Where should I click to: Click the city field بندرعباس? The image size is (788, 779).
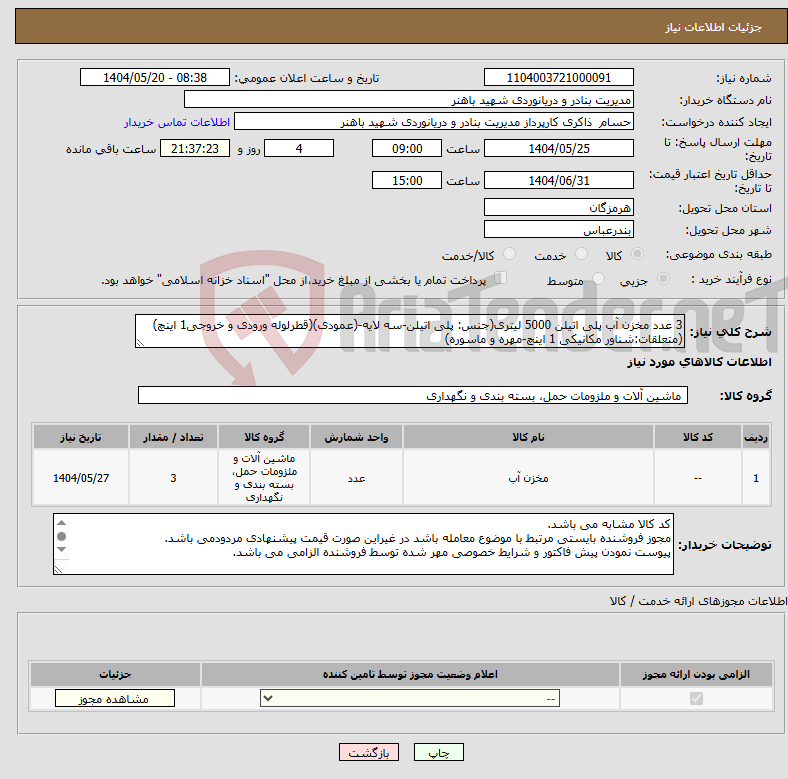click(x=558, y=229)
